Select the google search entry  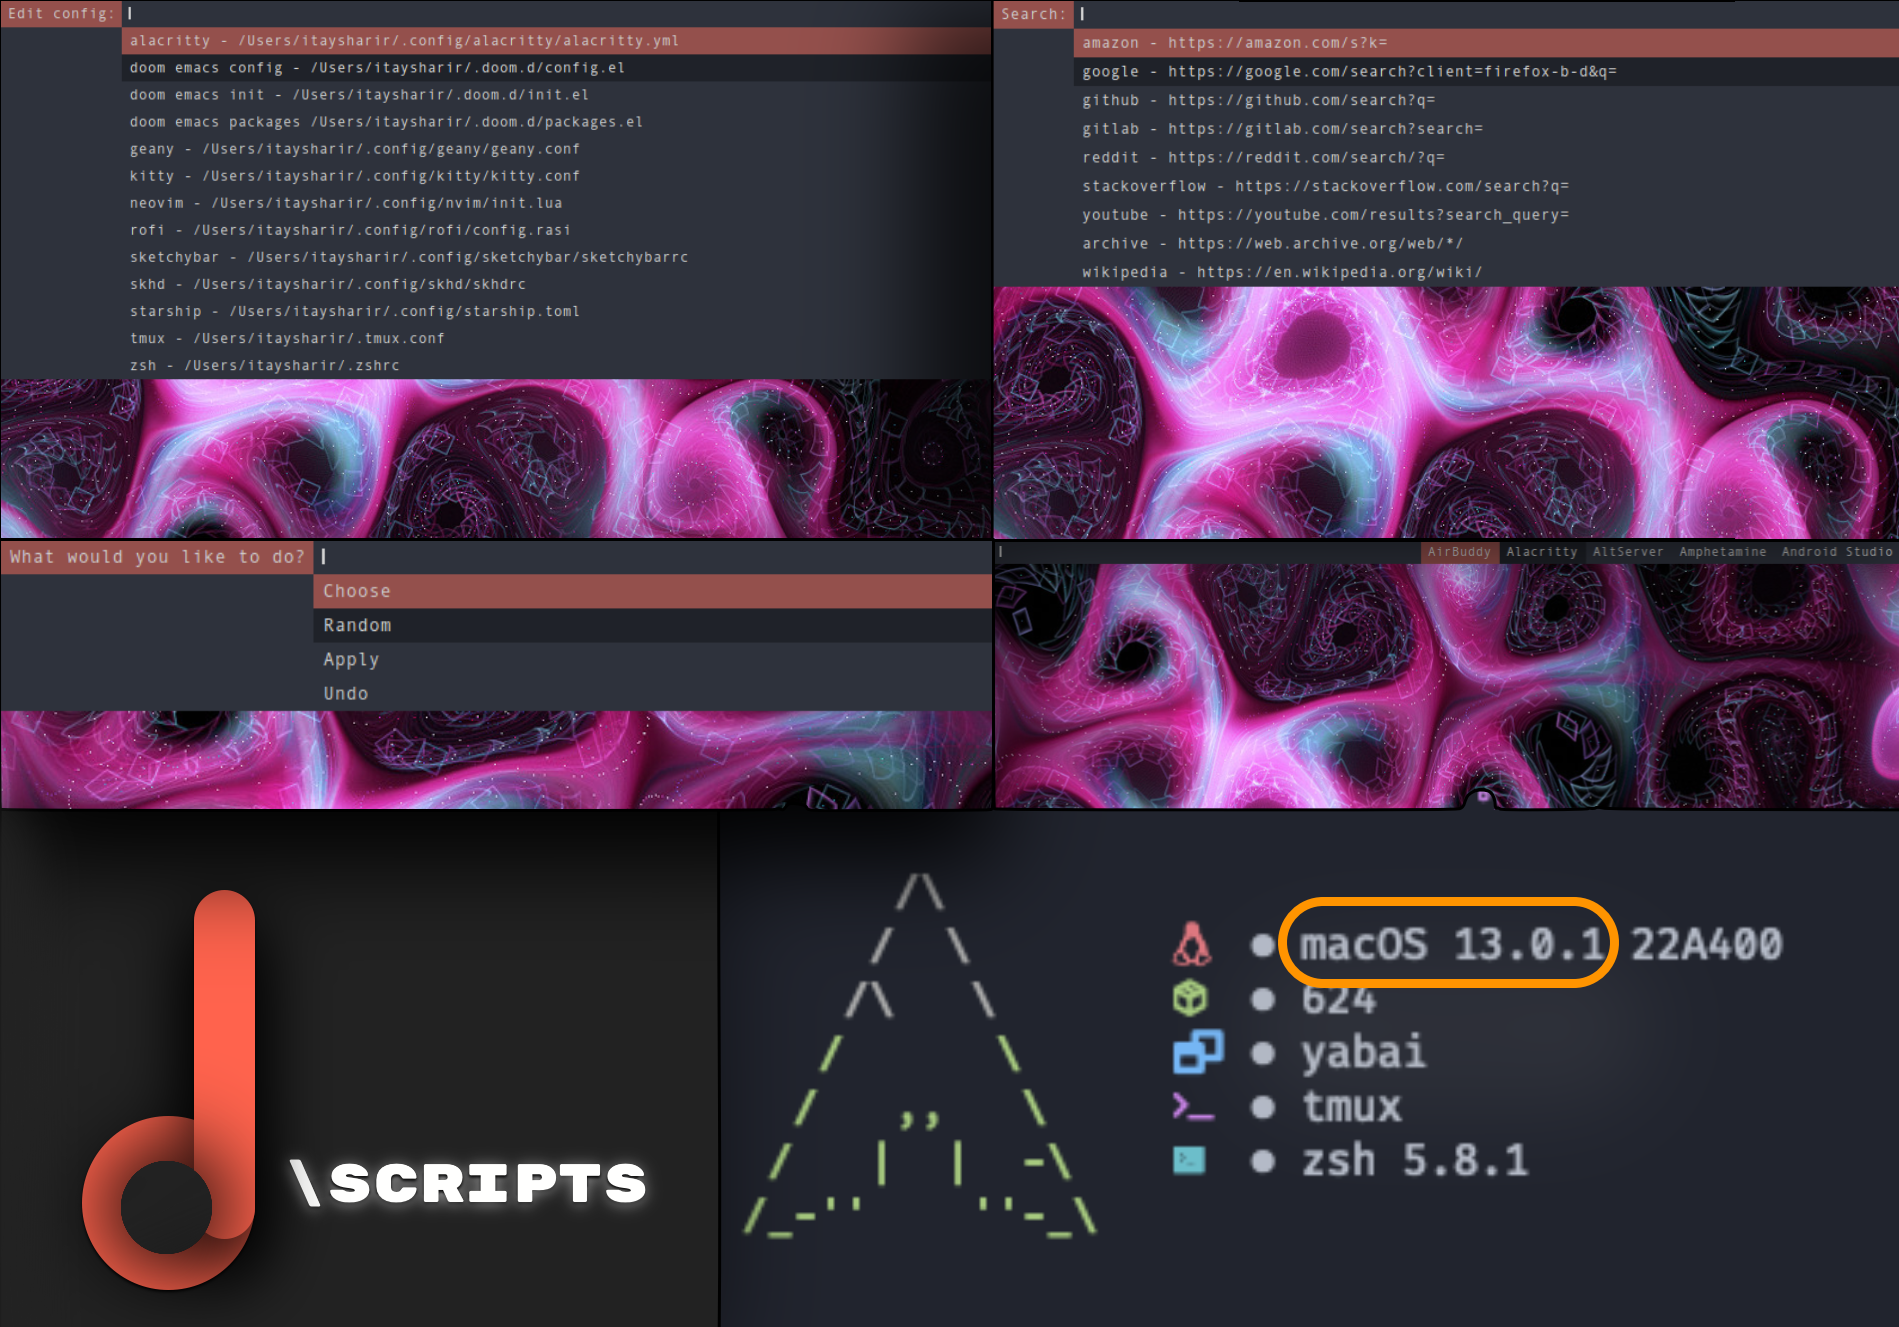[x=1486, y=72]
